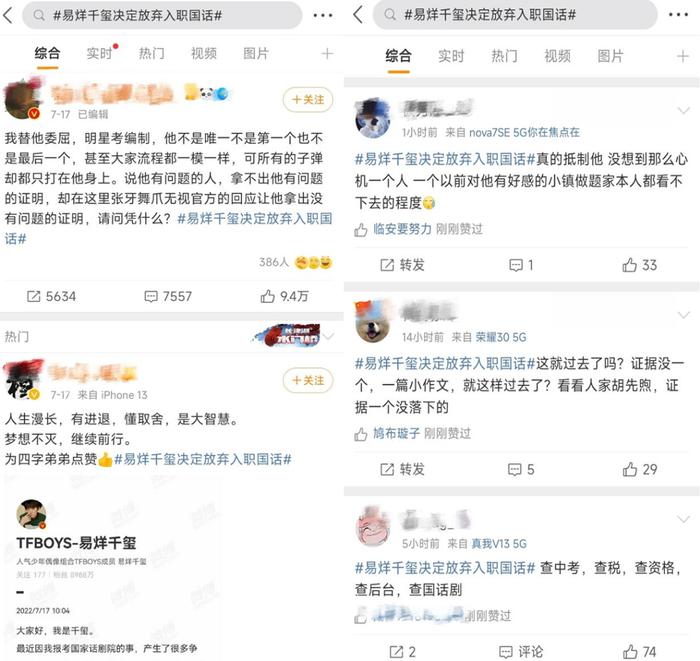Focus the search field on left screen
The height and width of the screenshot is (661, 700).
click(x=162, y=16)
